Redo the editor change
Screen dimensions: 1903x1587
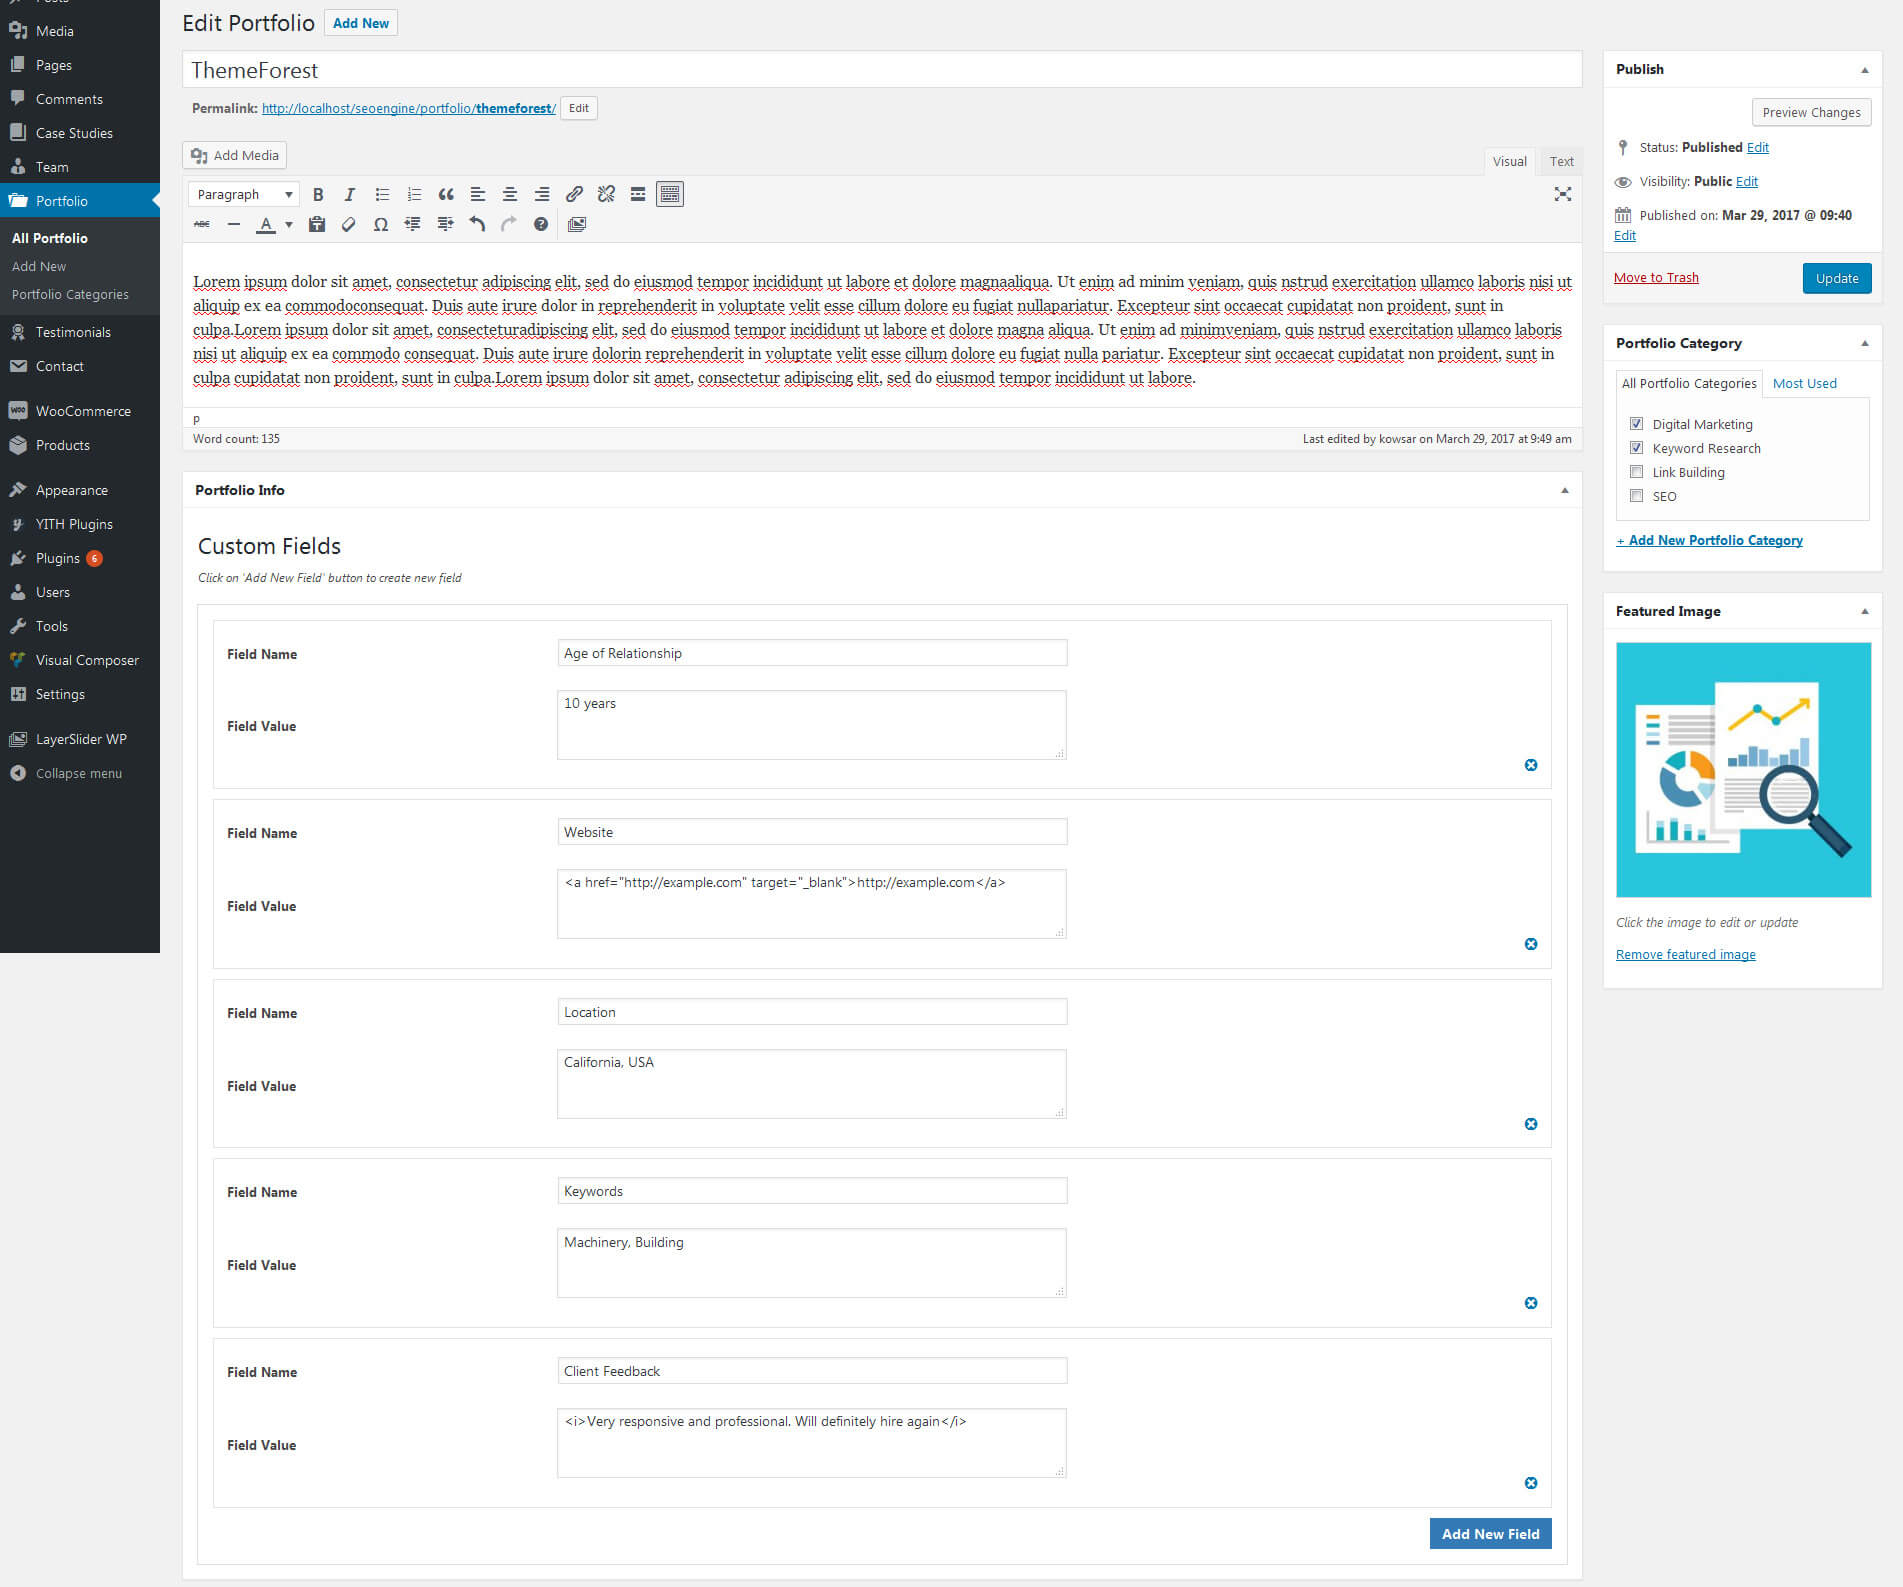(509, 224)
